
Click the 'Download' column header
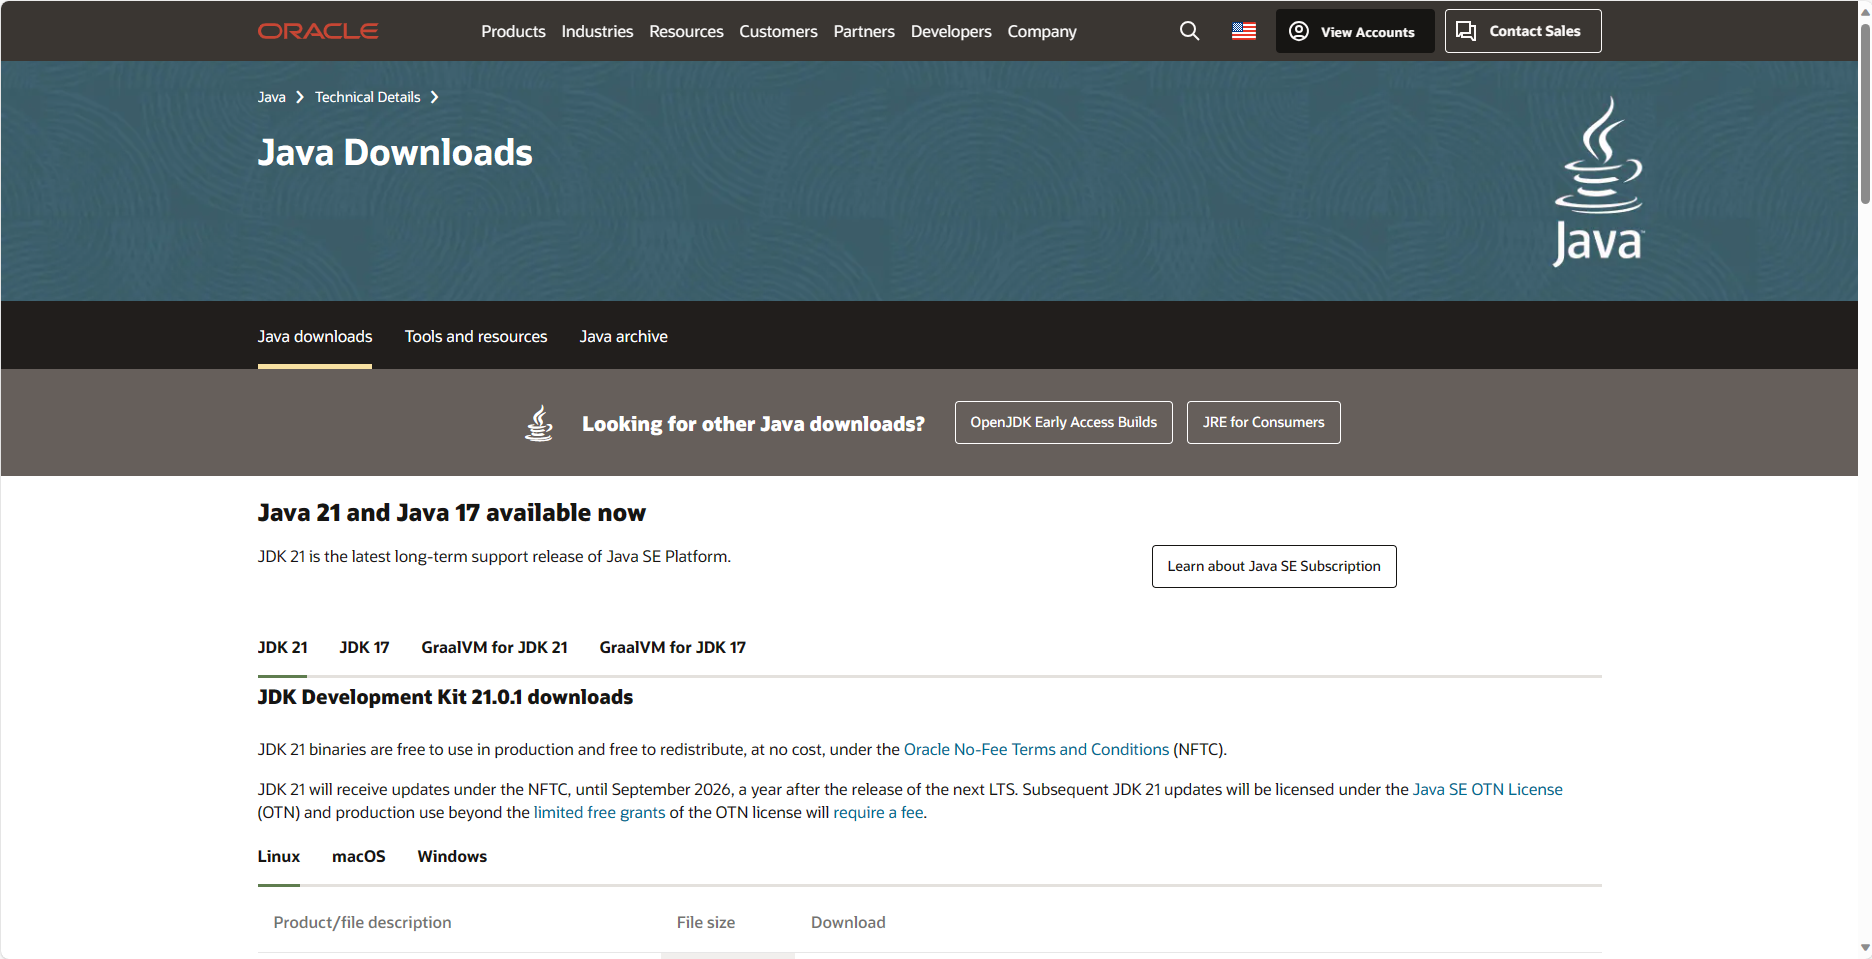[848, 922]
